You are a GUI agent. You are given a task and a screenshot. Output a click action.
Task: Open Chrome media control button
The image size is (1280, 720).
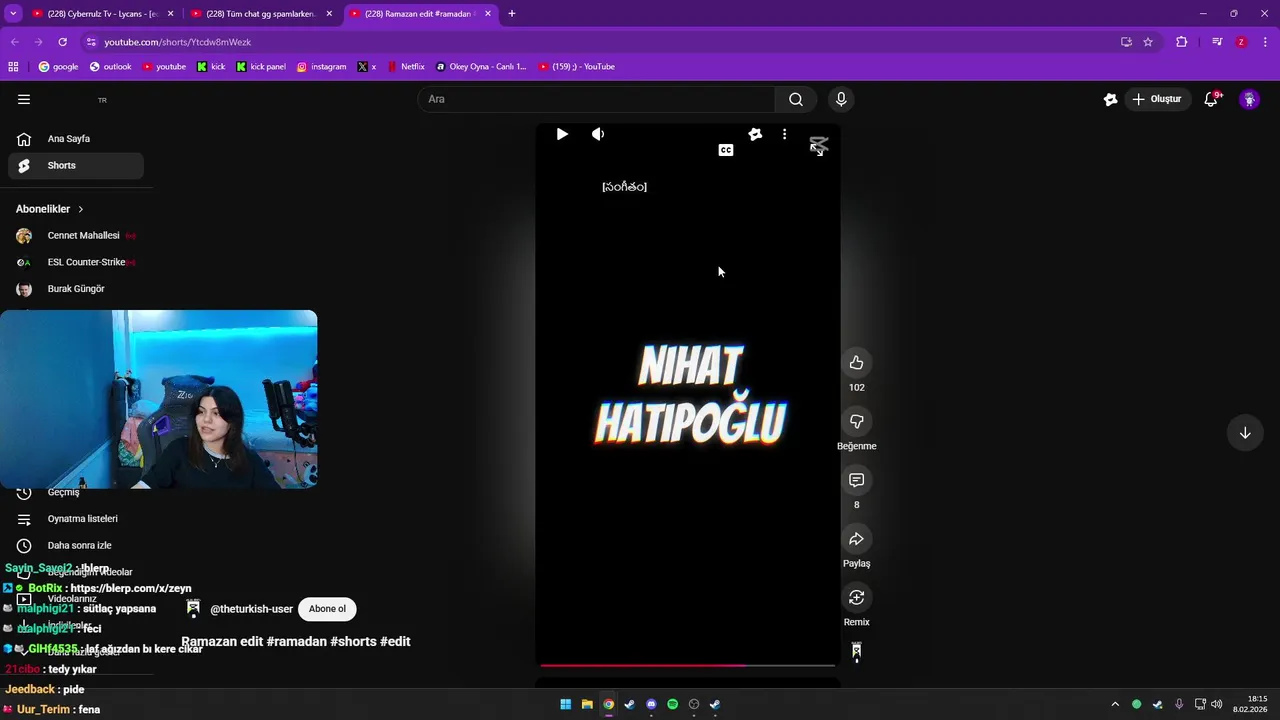tap(1217, 42)
